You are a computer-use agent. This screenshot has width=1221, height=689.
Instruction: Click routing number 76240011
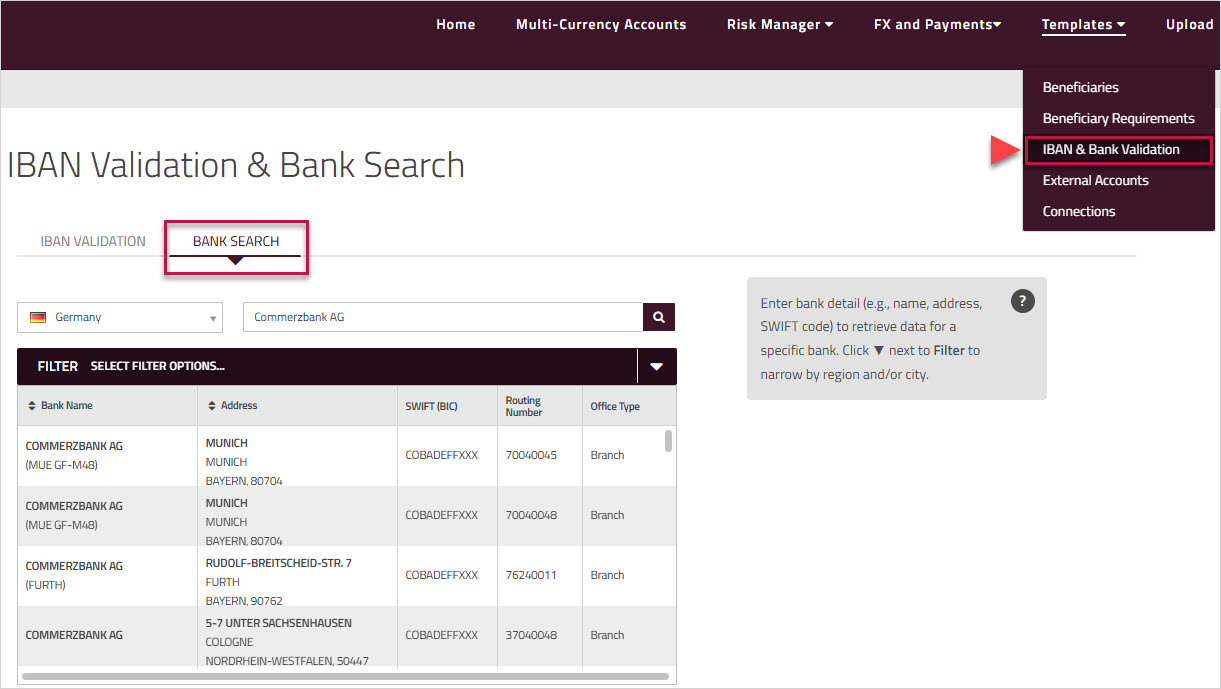click(x=531, y=575)
